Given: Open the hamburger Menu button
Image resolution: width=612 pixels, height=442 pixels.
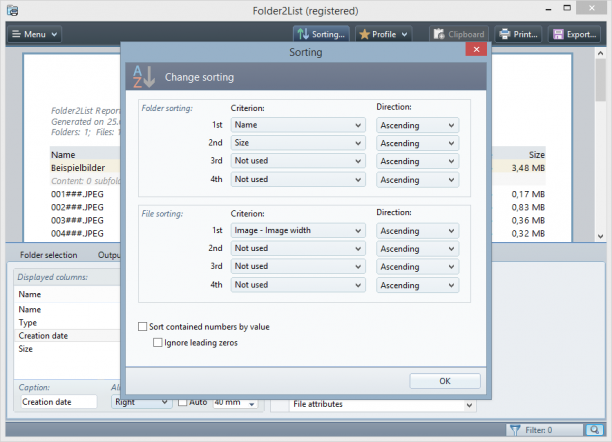Looking at the screenshot, I should 34,34.
